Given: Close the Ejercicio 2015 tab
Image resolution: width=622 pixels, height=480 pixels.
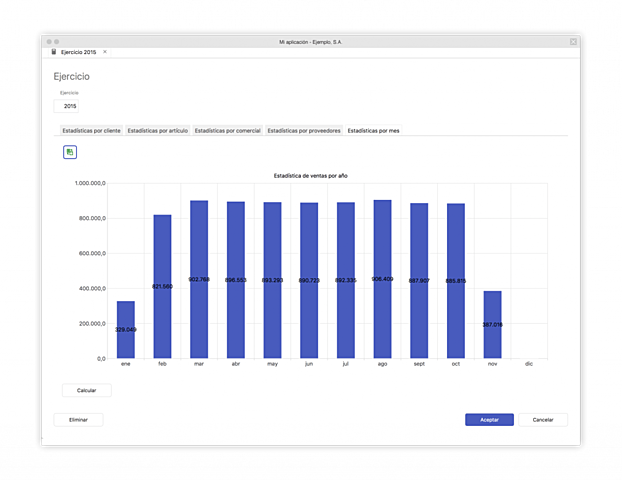Looking at the screenshot, I should [x=105, y=52].
